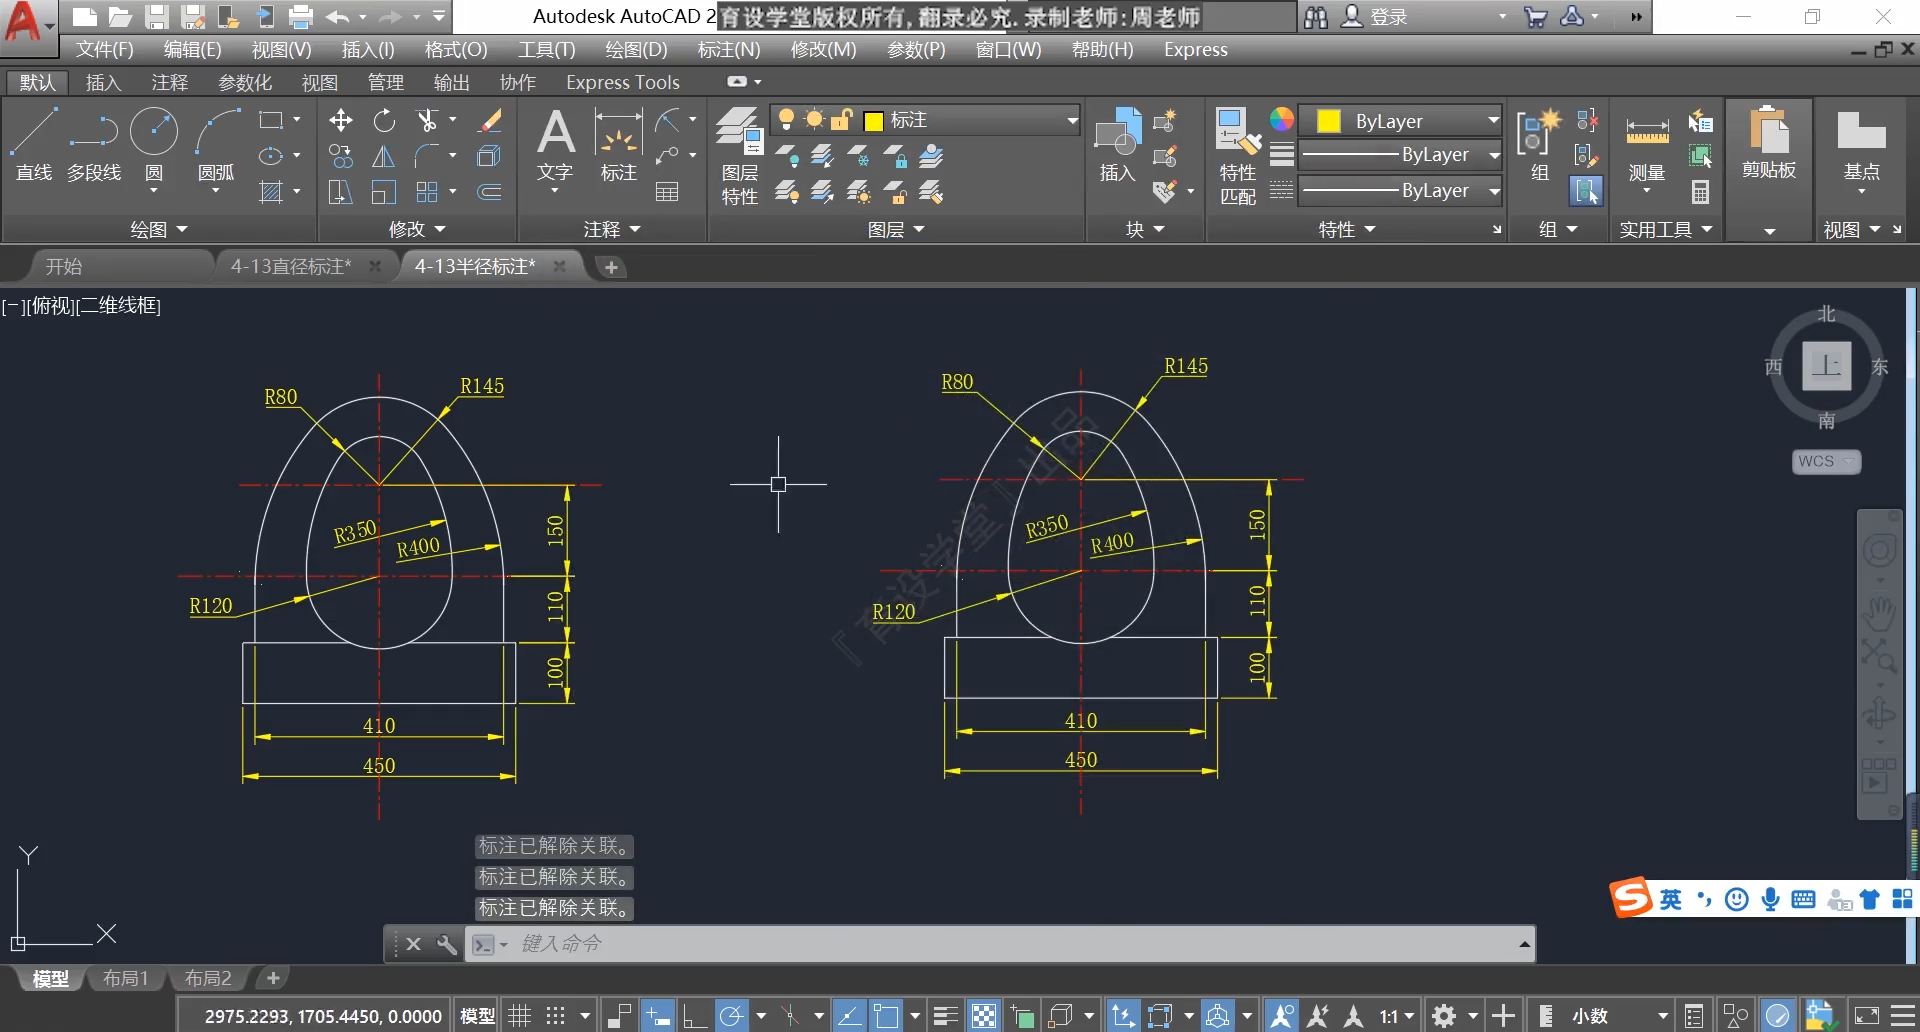Expand the 绘图 panel
1920x1032 pixels.
159,229
